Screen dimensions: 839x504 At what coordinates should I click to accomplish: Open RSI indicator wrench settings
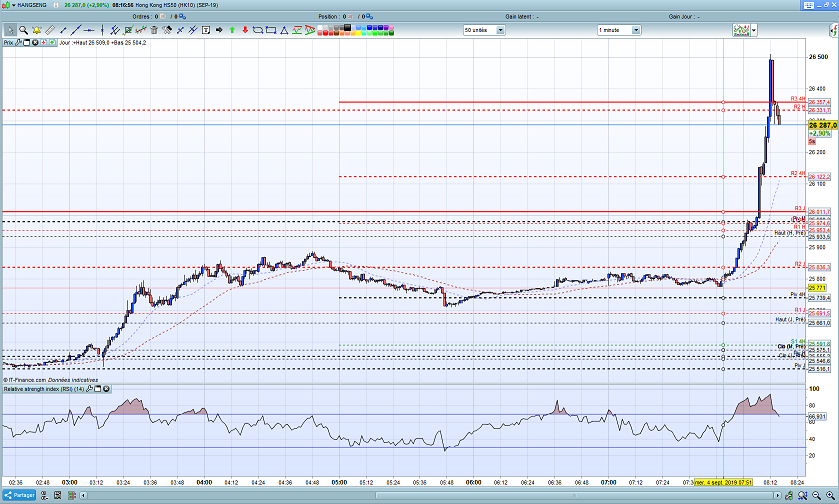tap(89, 389)
